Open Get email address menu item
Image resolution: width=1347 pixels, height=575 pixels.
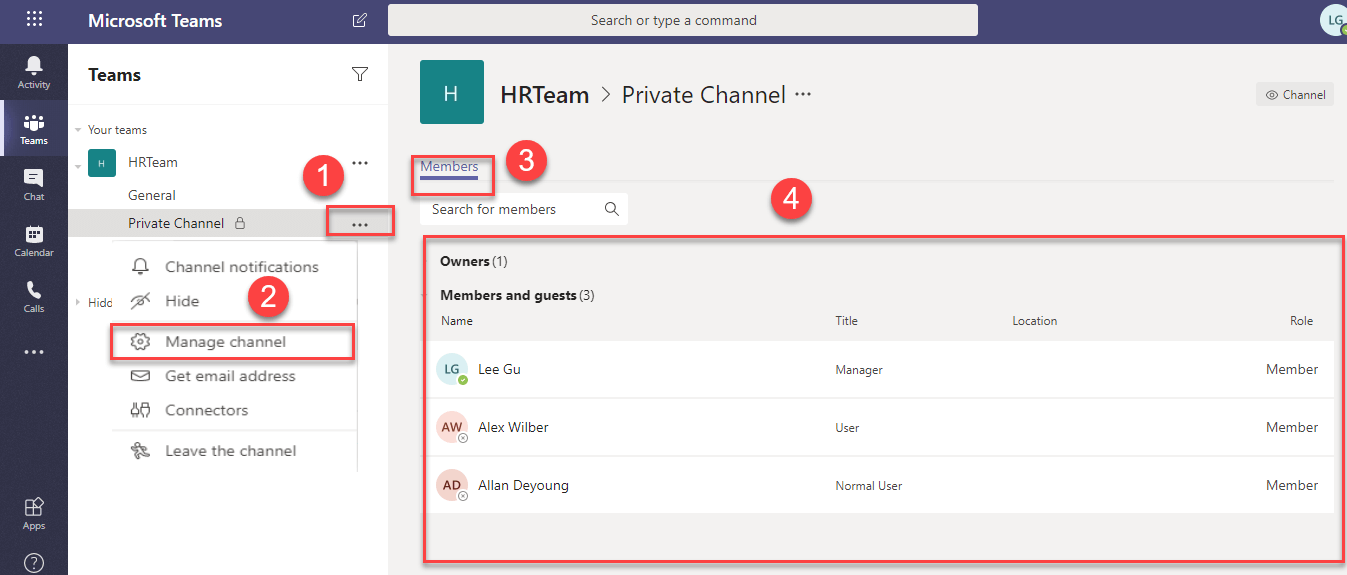[230, 376]
